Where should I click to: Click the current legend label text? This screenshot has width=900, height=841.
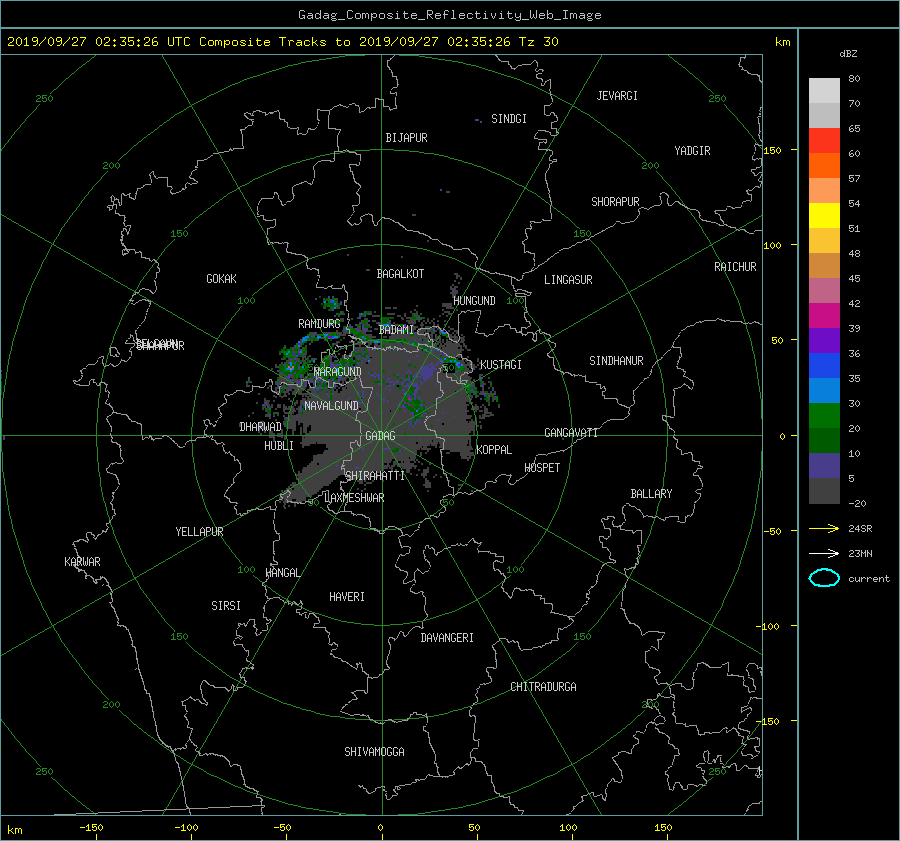pyautogui.click(x=869, y=579)
